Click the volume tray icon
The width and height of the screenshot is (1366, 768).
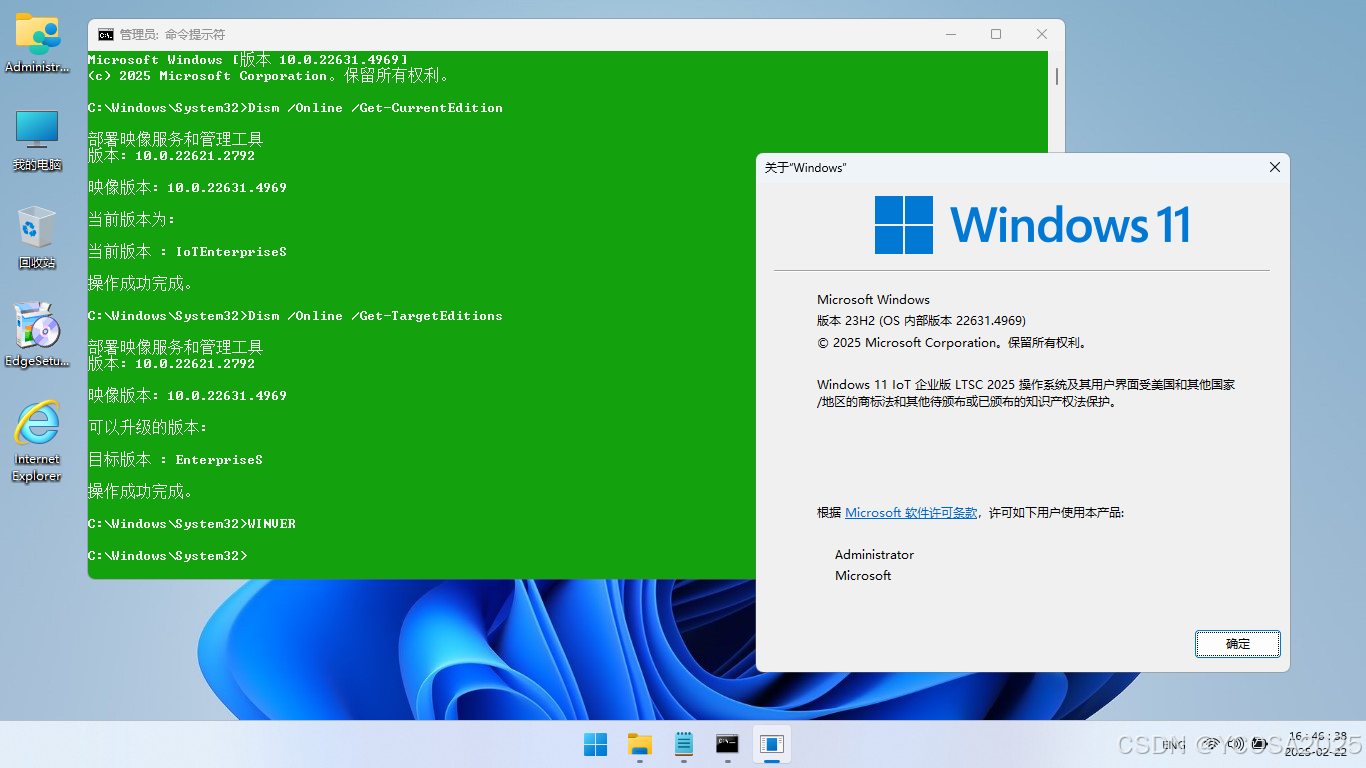coord(1236,744)
